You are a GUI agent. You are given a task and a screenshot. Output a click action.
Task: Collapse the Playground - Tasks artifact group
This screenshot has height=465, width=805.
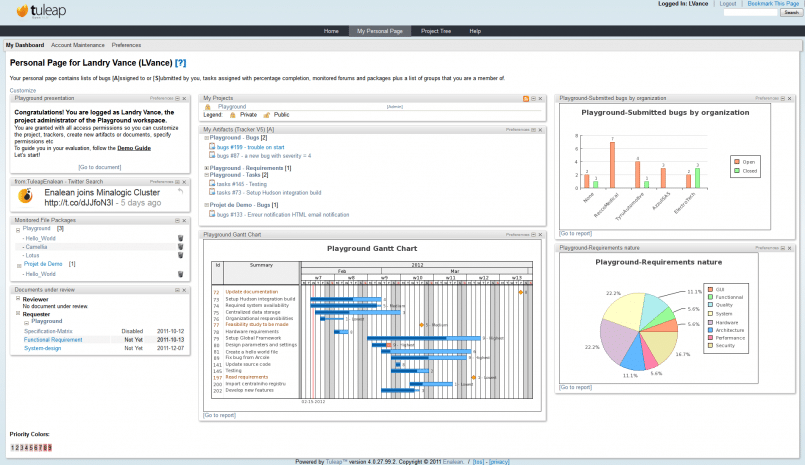(206, 175)
